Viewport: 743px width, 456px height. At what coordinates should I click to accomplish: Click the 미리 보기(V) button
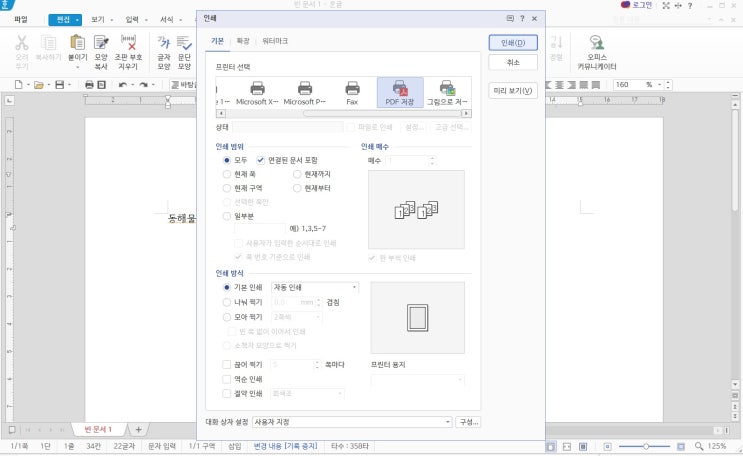point(513,91)
